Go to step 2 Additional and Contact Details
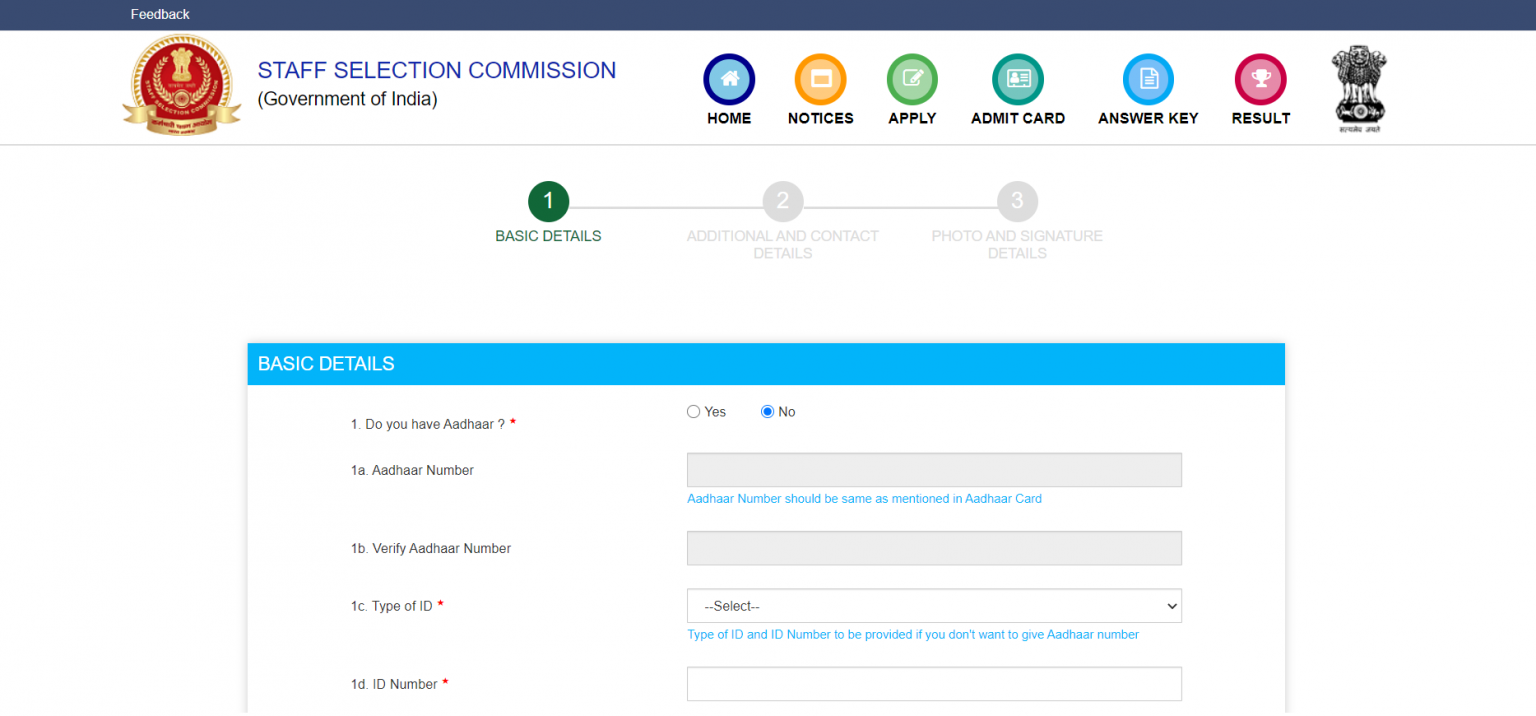This screenshot has width=1536, height=716. pos(782,202)
